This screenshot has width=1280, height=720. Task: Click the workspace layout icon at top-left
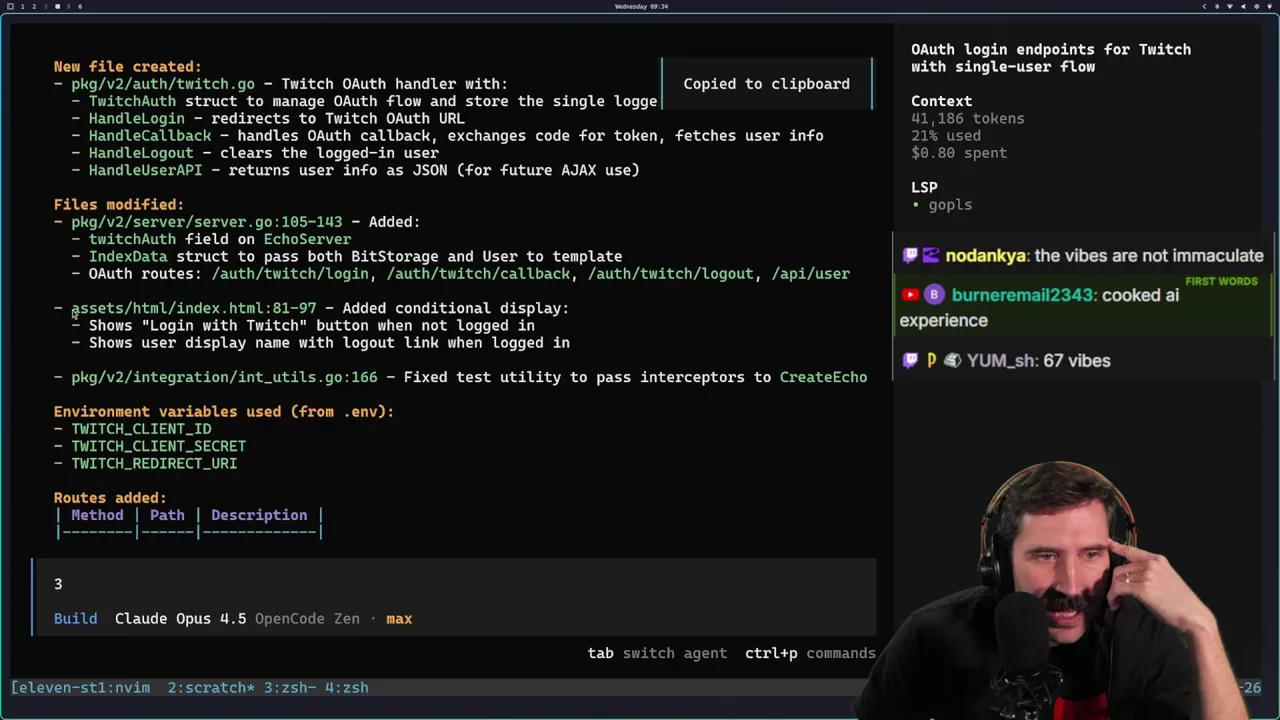coord(10,6)
